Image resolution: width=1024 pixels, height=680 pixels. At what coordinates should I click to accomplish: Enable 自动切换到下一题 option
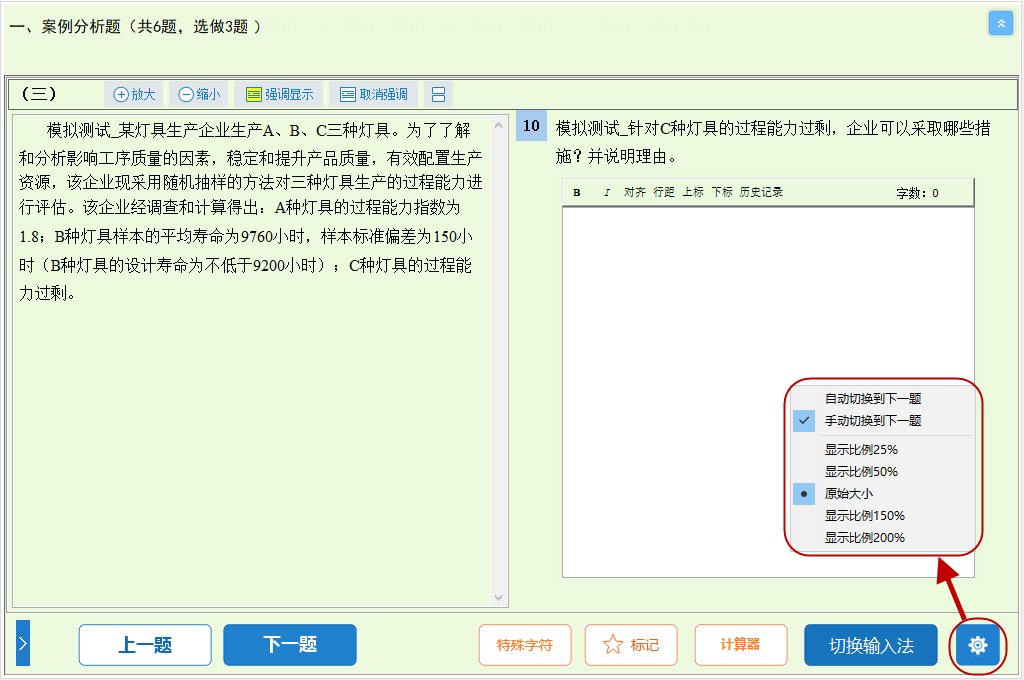872,399
